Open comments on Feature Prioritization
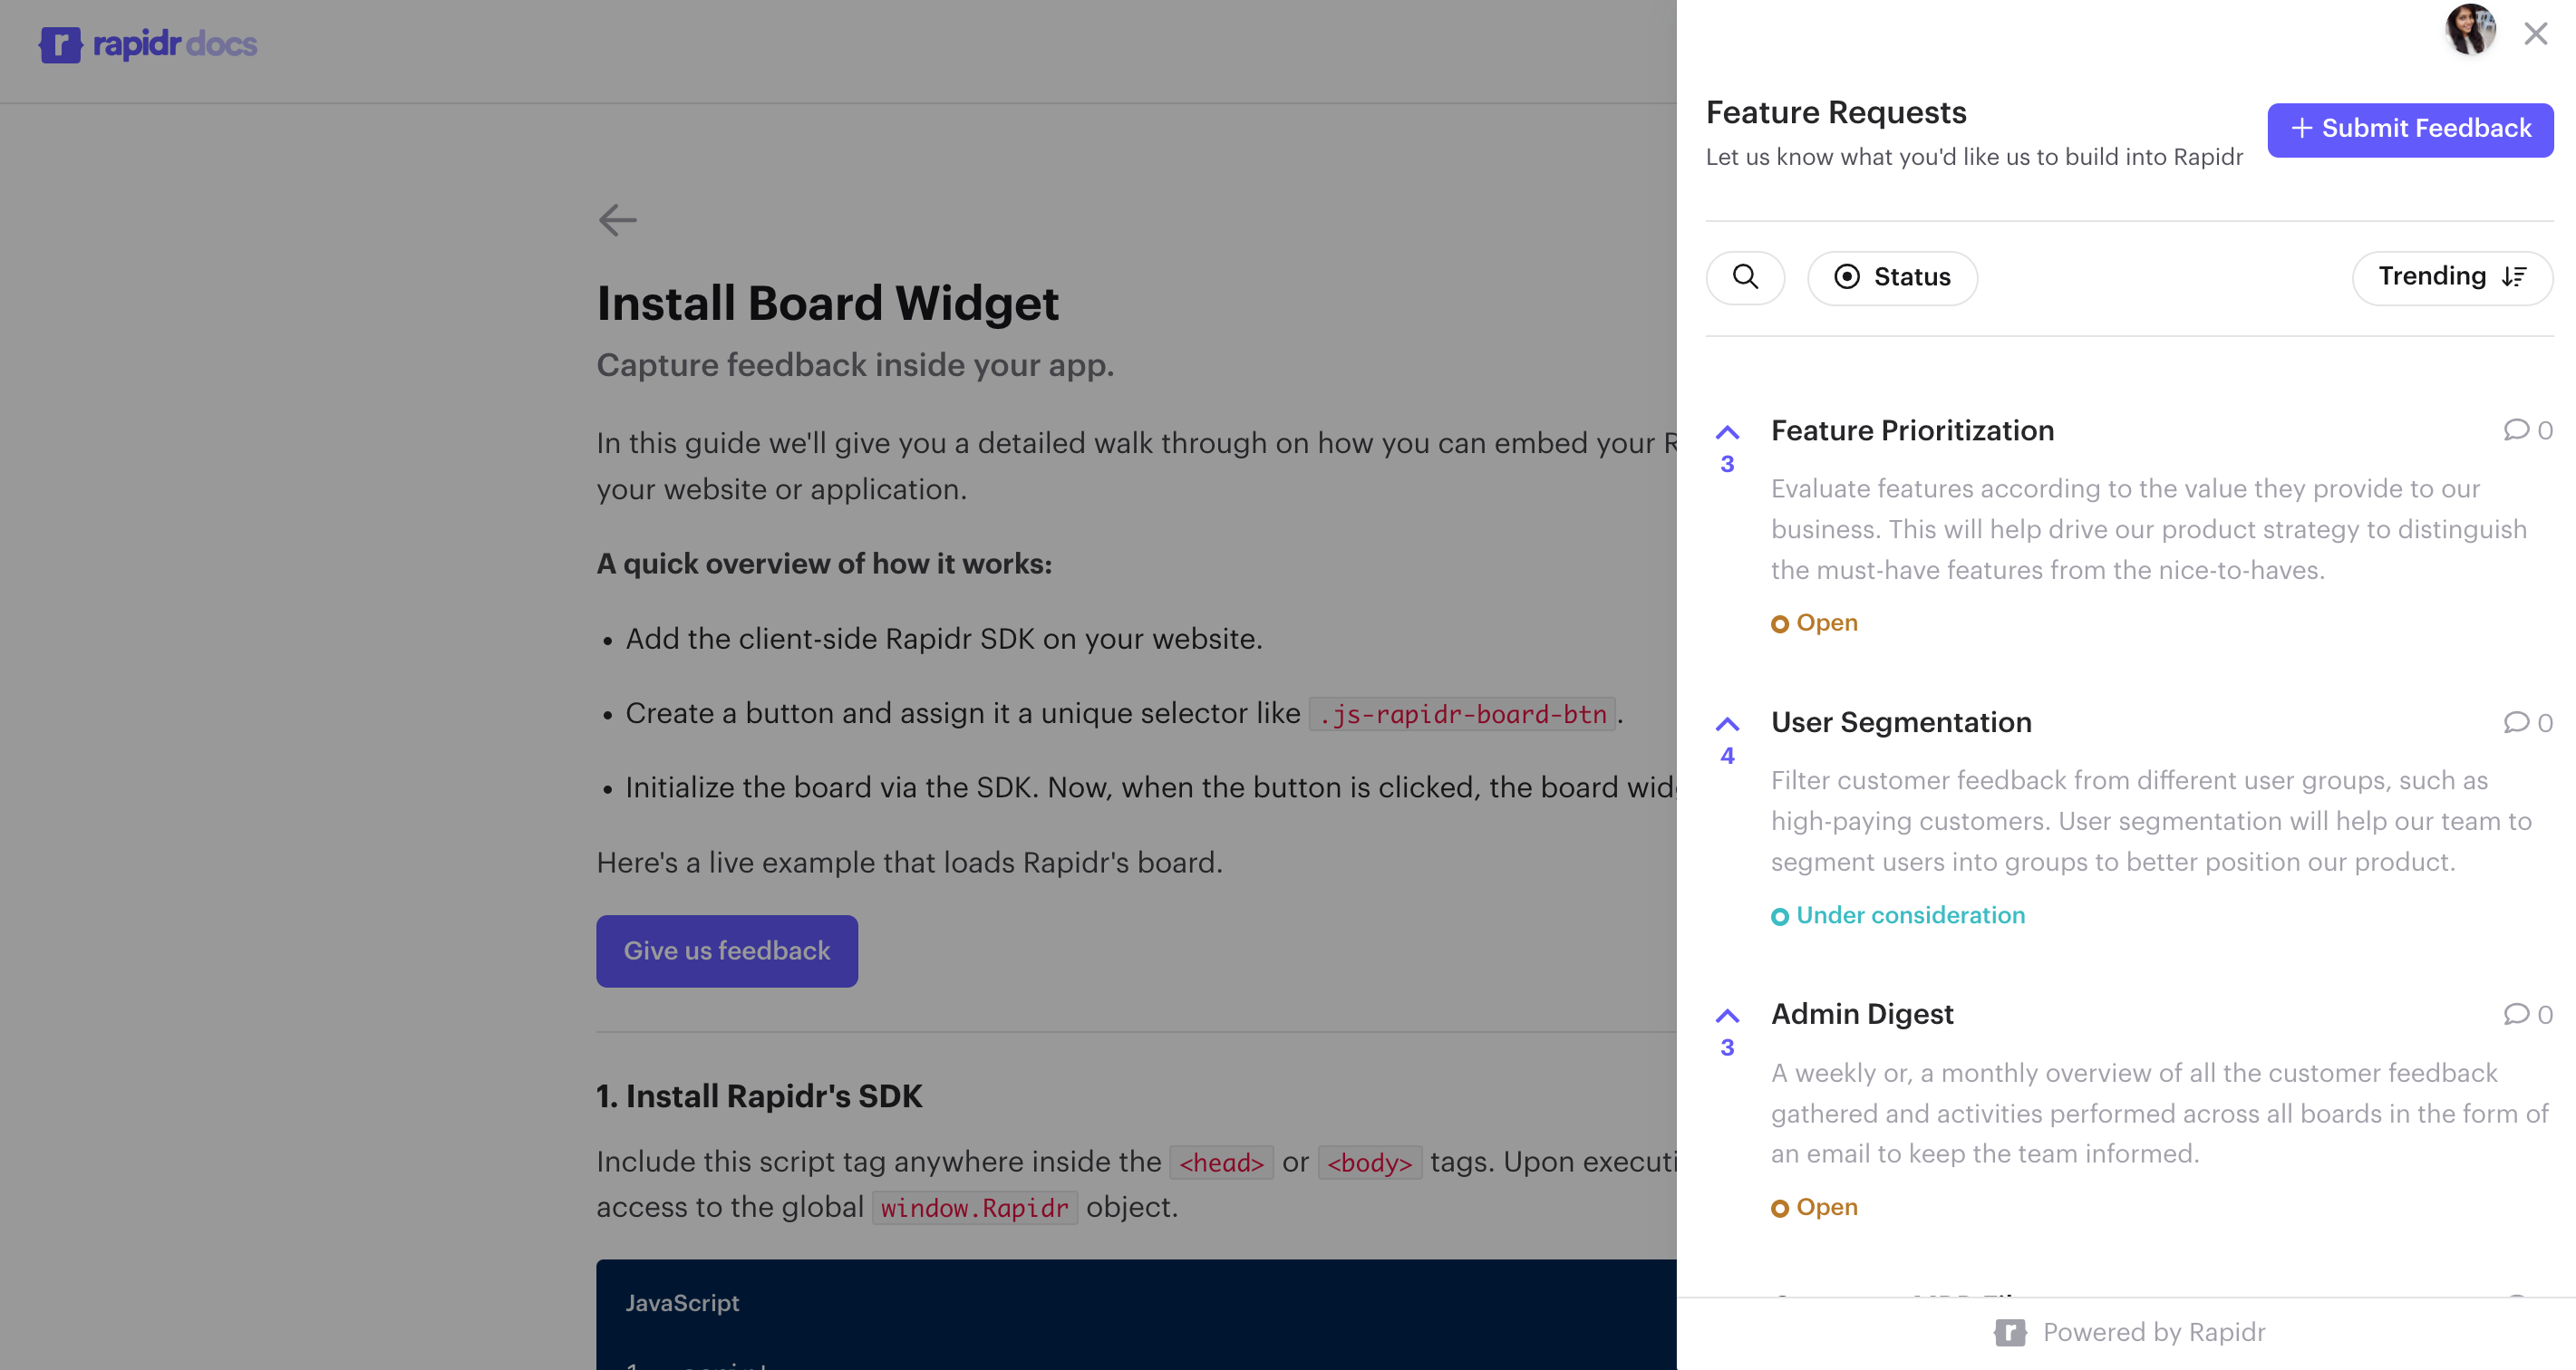The width and height of the screenshot is (2576, 1370). (x=2528, y=430)
